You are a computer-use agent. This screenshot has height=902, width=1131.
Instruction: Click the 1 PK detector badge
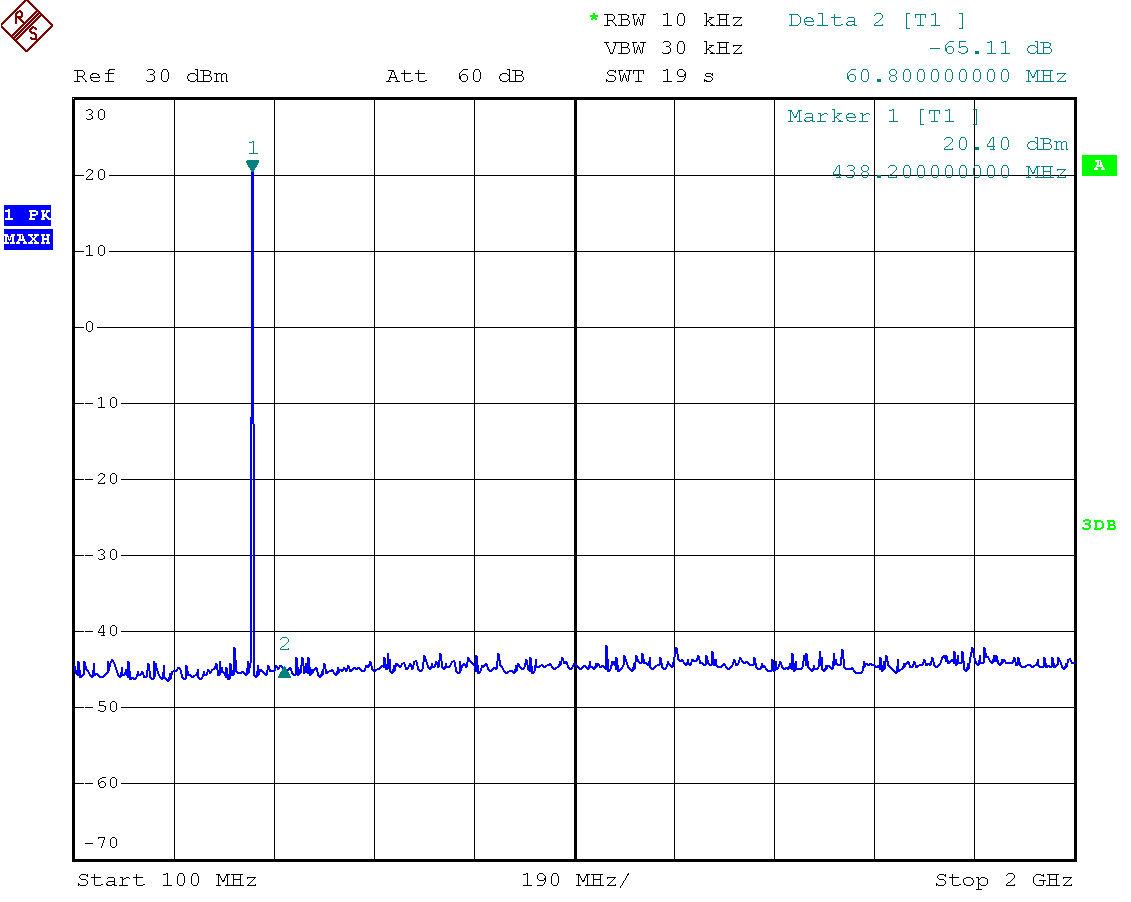tap(28, 215)
